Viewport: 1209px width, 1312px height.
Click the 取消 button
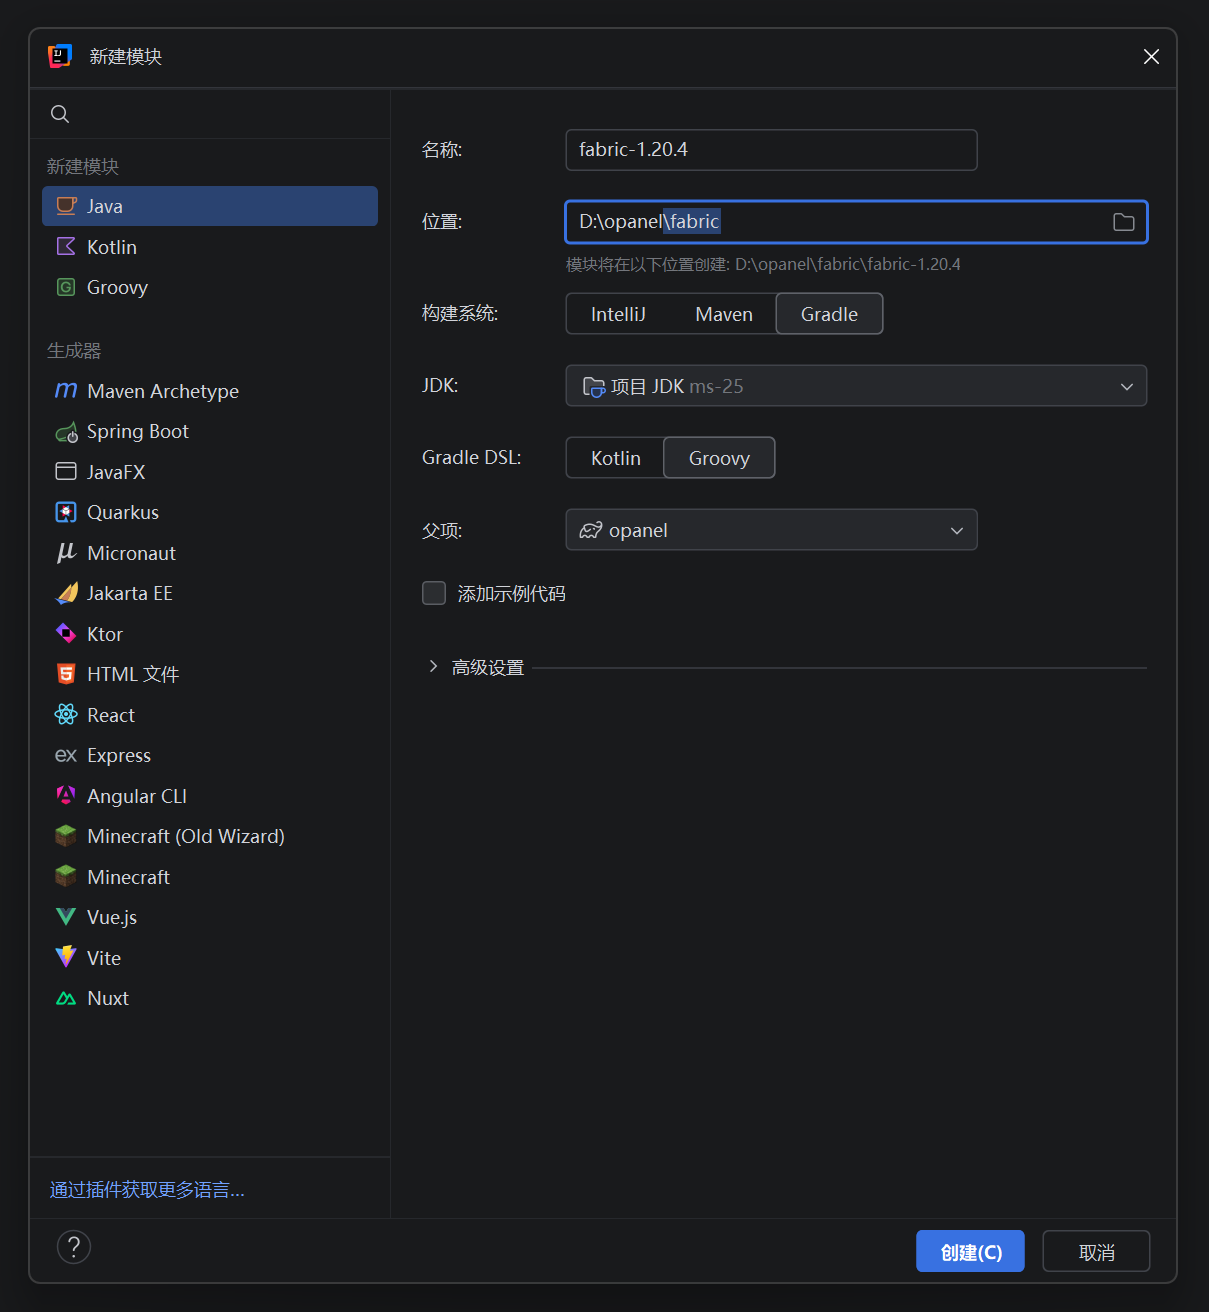tap(1096, 1251)
